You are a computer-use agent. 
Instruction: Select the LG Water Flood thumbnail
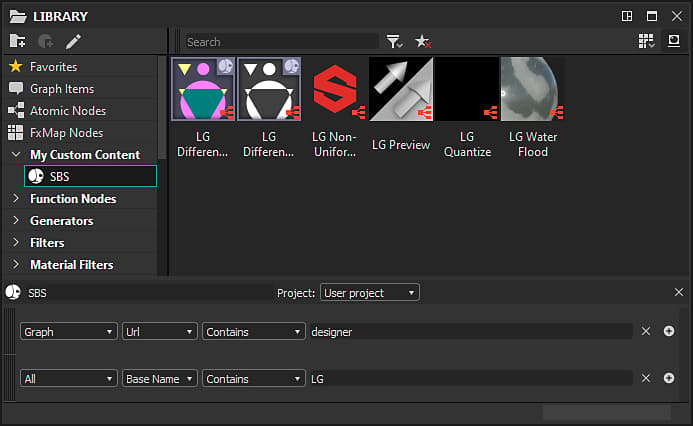533,108
